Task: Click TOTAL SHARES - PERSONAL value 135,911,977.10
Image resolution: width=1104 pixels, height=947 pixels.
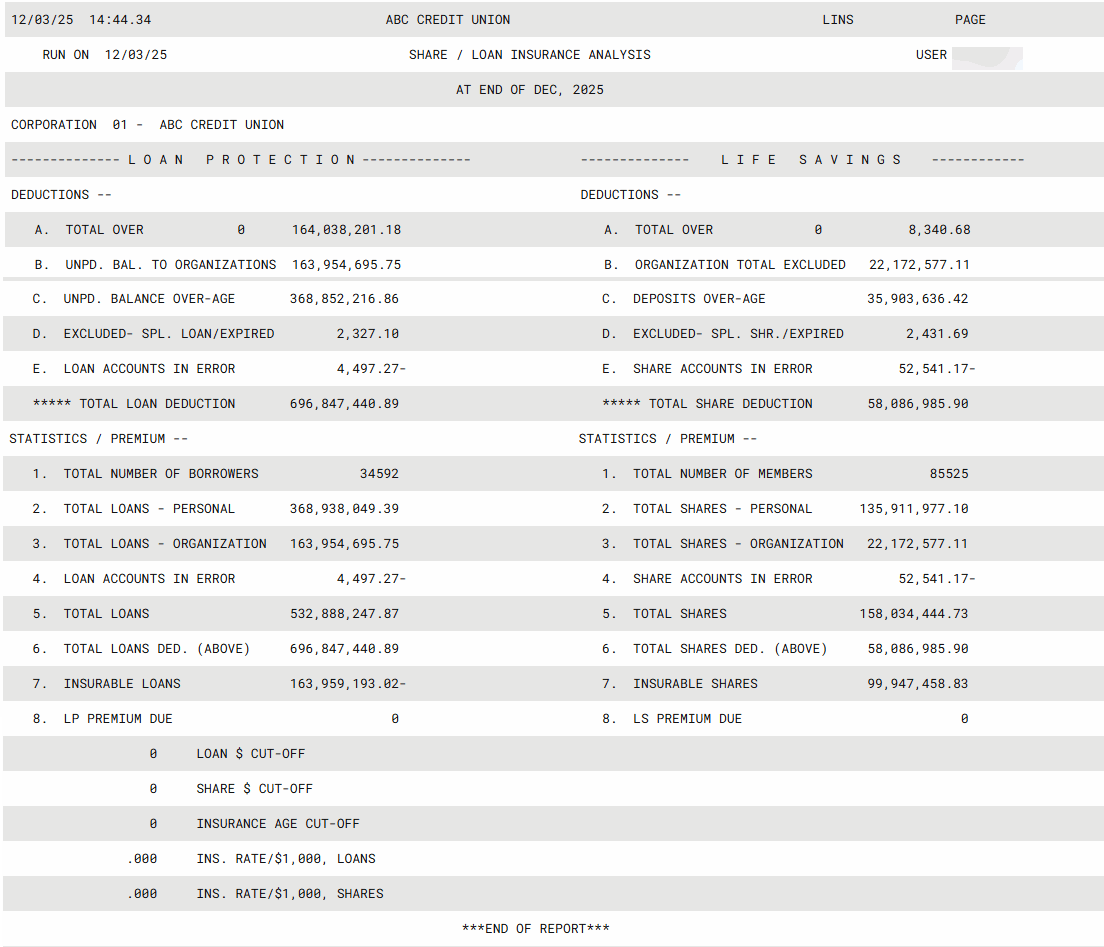Action: click(913, 509)
